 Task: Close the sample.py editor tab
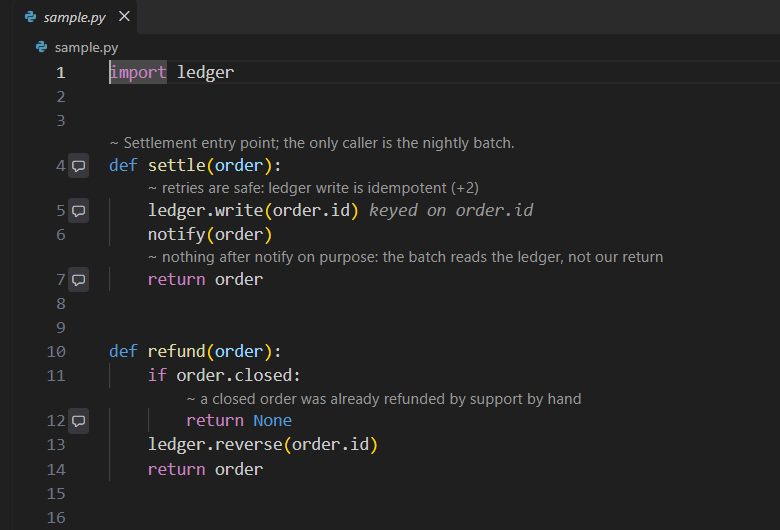point(124,16)
